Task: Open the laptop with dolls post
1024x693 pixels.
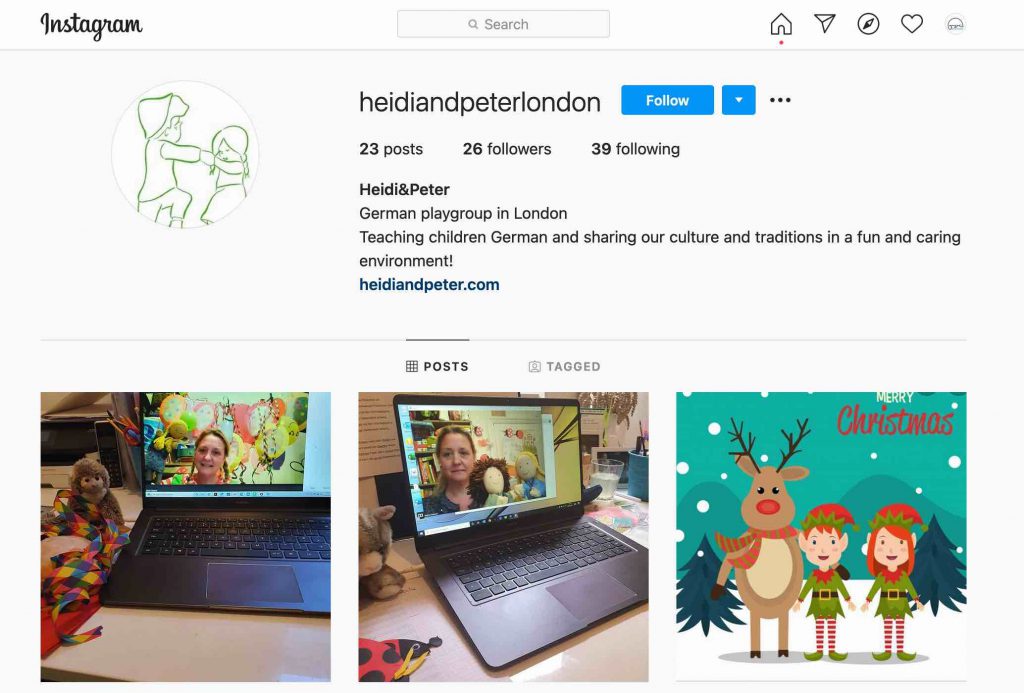Action: pyautogui.click(x=504, y=537)
